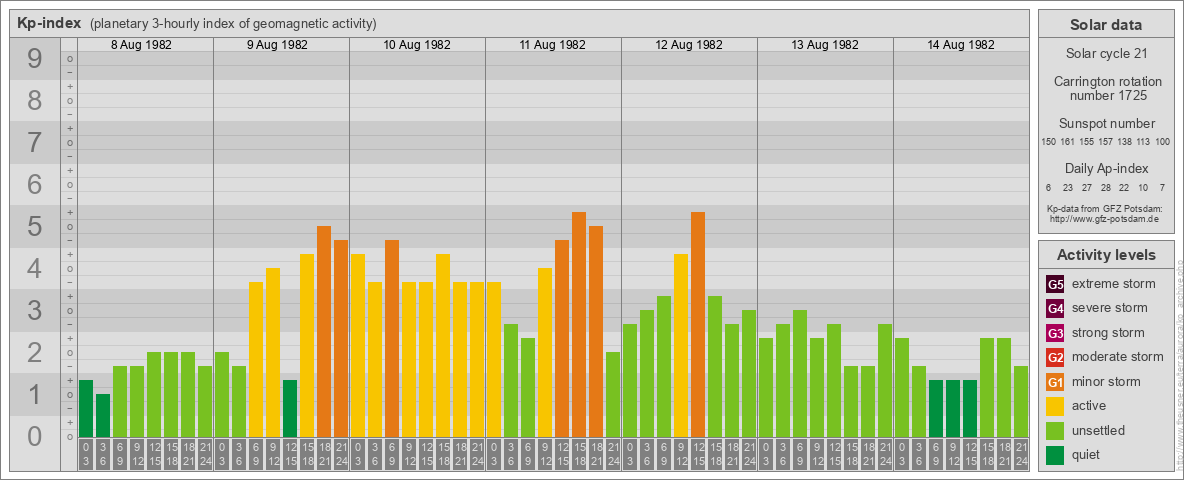Viewport: 1184px width, 480px height.
Task: Click the green 21-24 bar on 13 Aug
Action: click(x=885, y=380)
